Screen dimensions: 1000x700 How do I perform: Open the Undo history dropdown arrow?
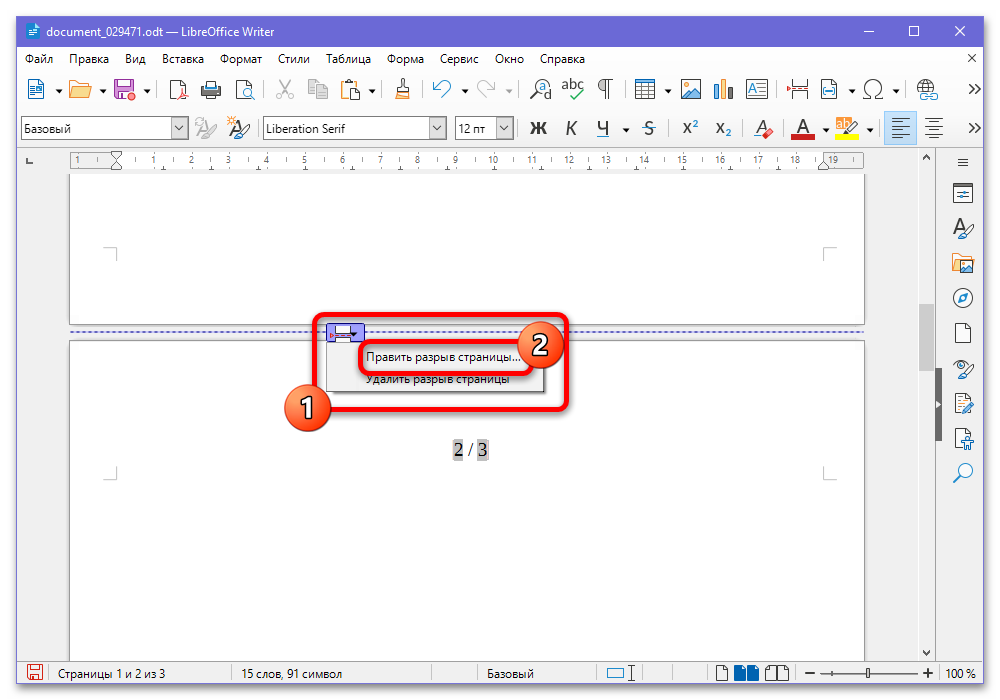click(465, 91)
